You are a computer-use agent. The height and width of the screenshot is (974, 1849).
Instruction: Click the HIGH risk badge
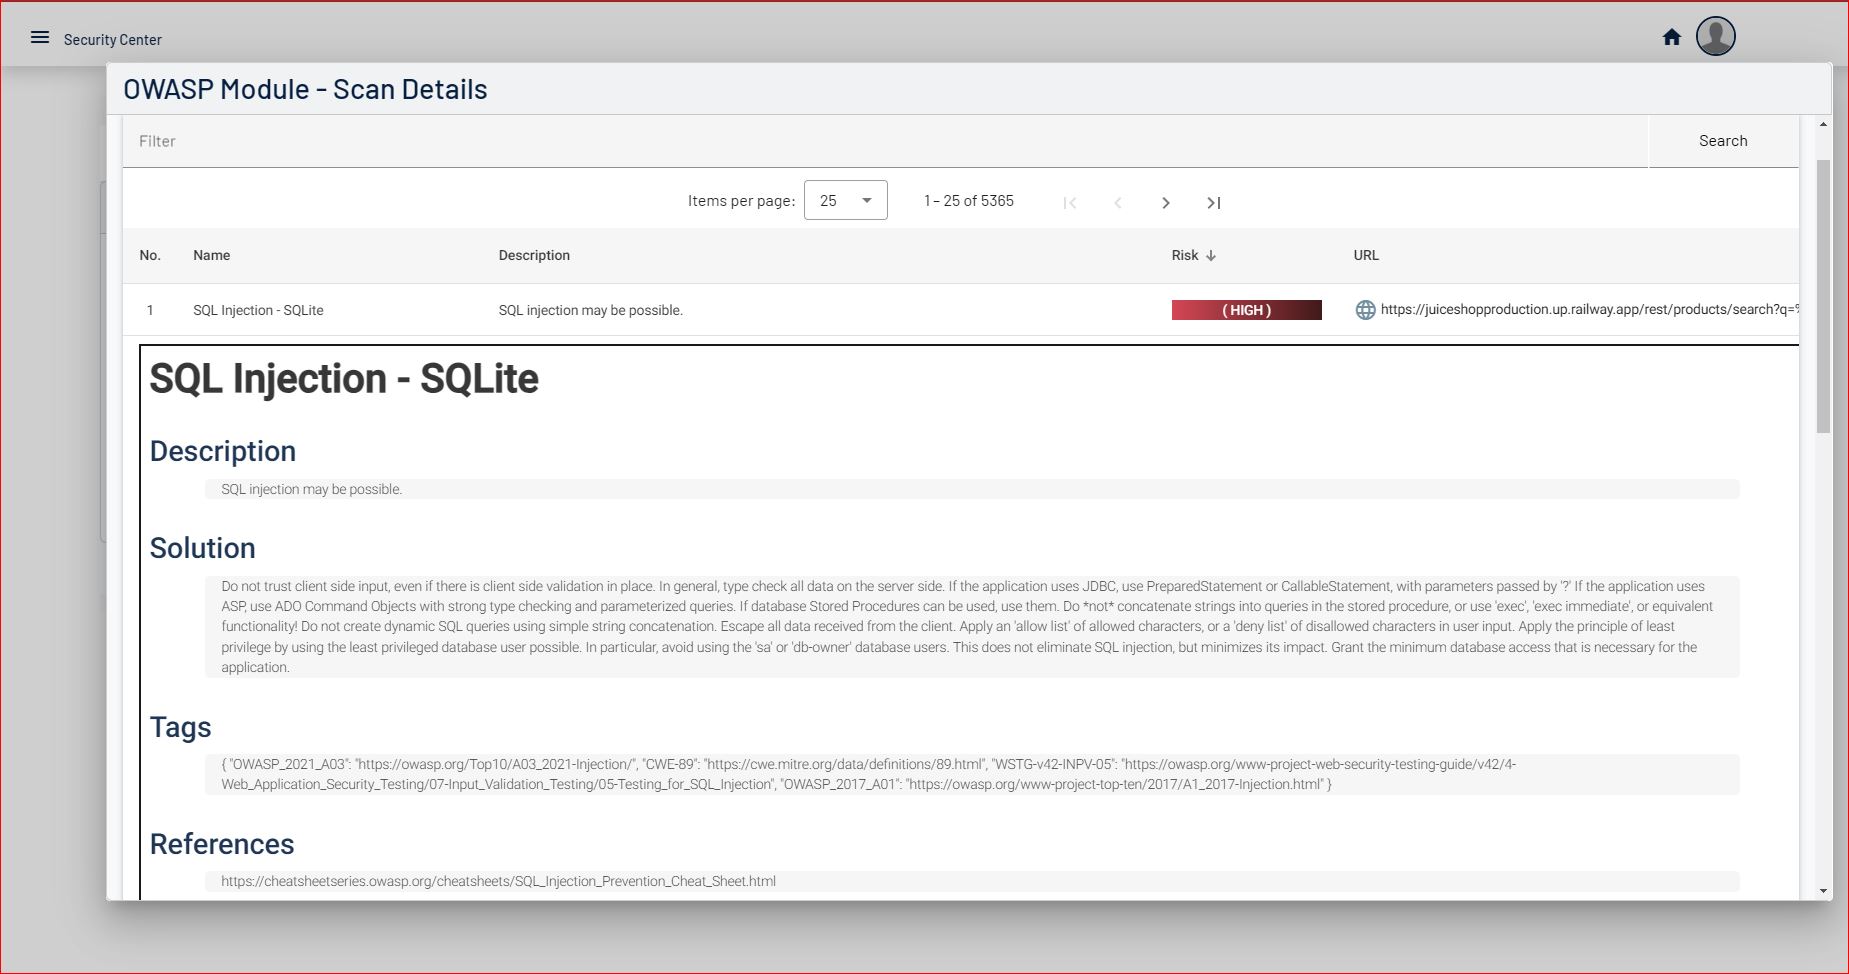(1246, 310)
